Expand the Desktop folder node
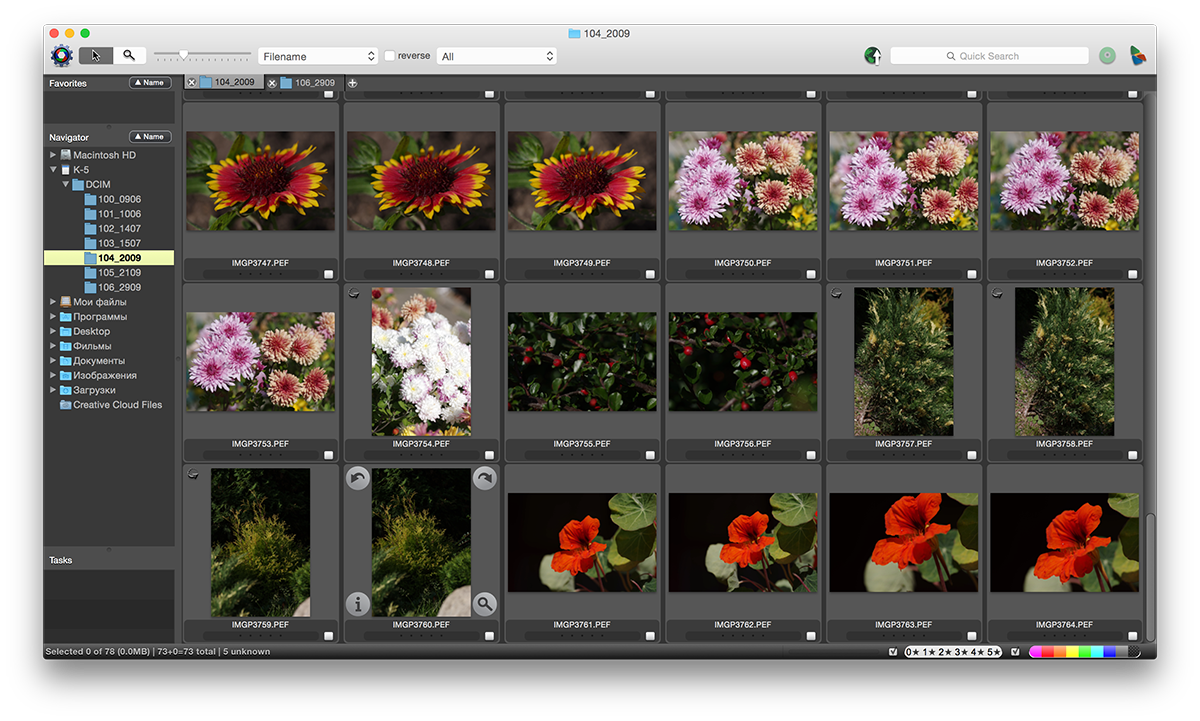Image resolution: width=1200 pixels, height=721 pixels. (53, 331)
